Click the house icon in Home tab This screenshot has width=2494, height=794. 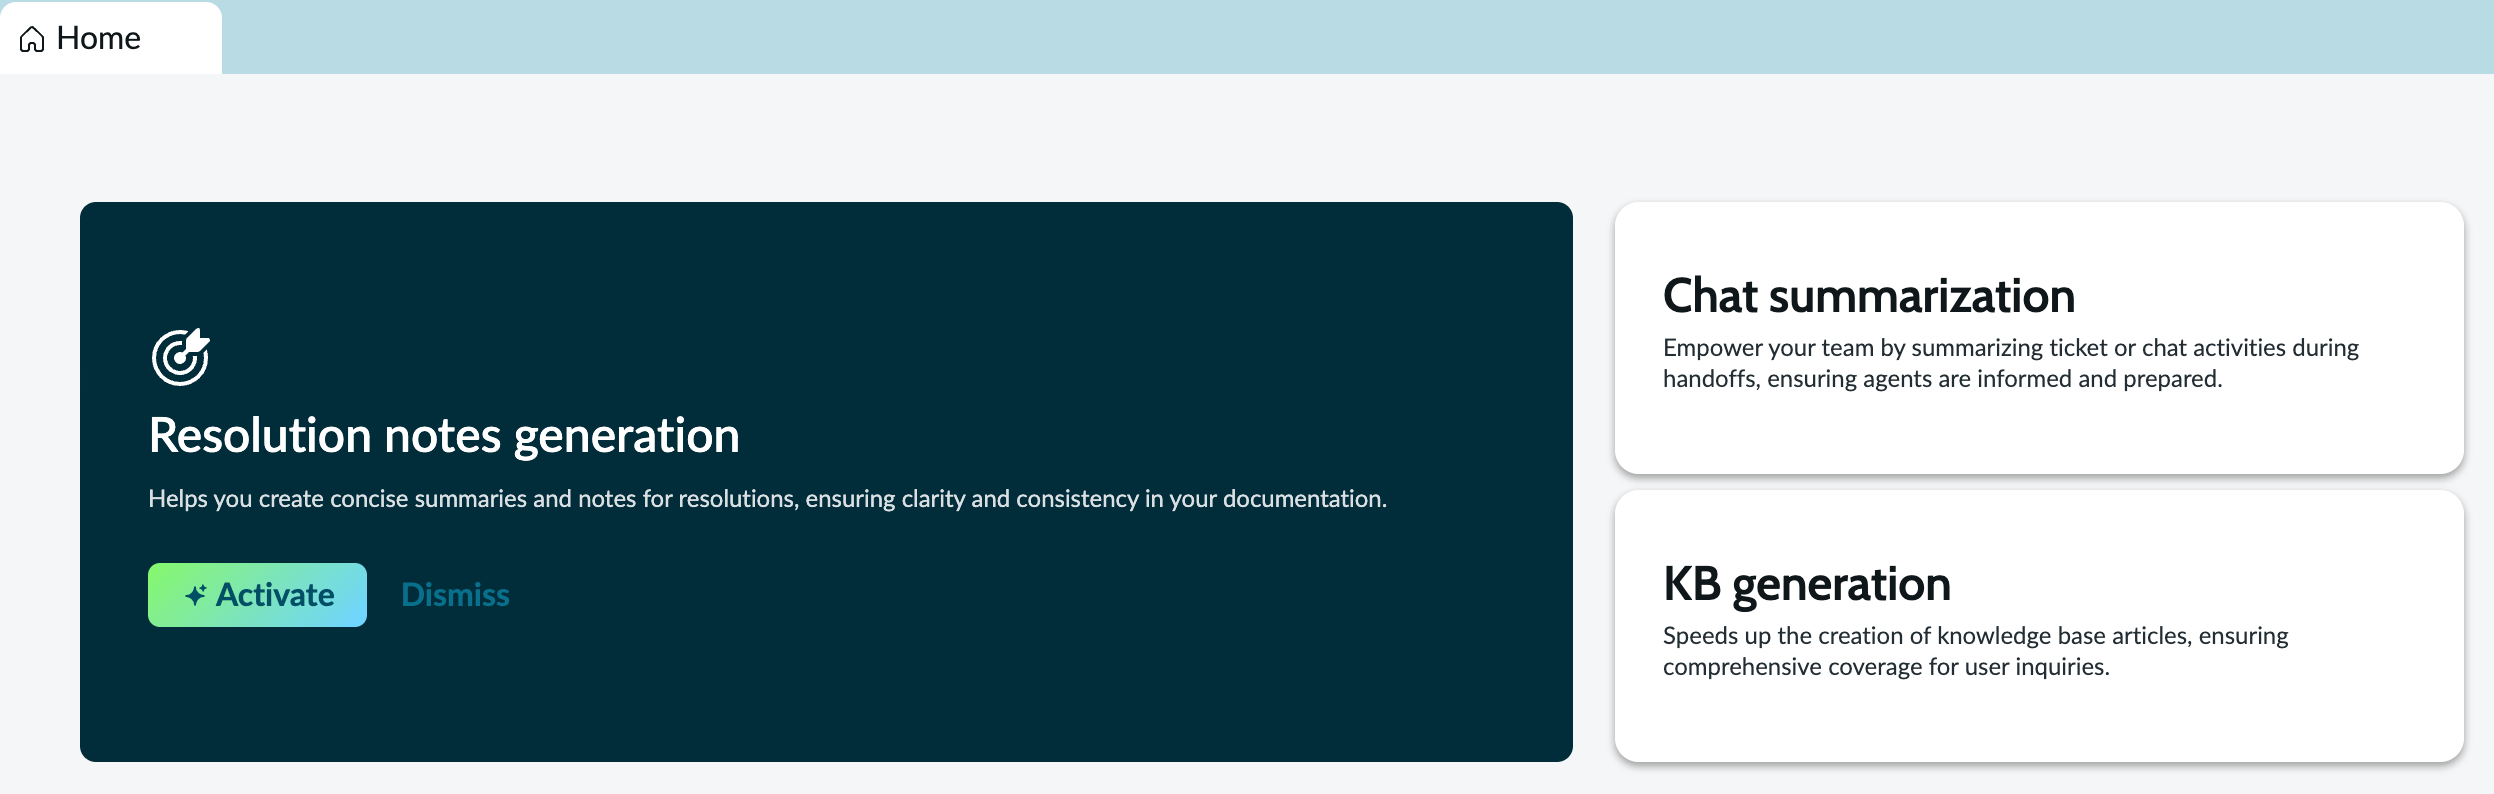tap(32, 39)
